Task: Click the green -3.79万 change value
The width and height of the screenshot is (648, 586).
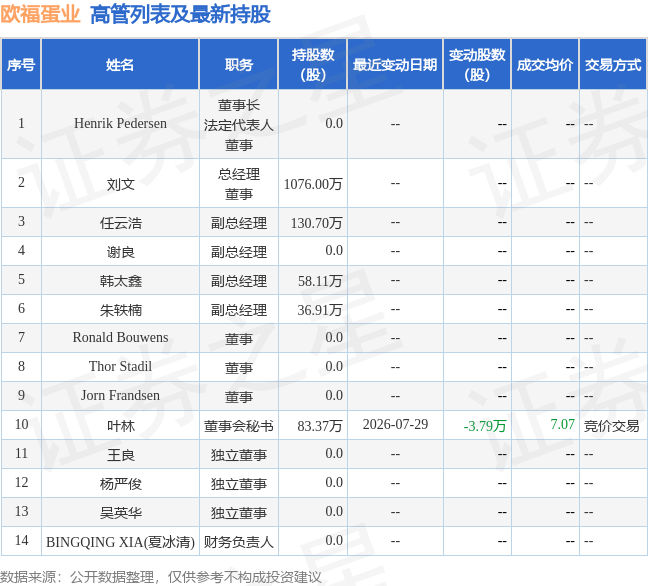Action: pos(485,426)
